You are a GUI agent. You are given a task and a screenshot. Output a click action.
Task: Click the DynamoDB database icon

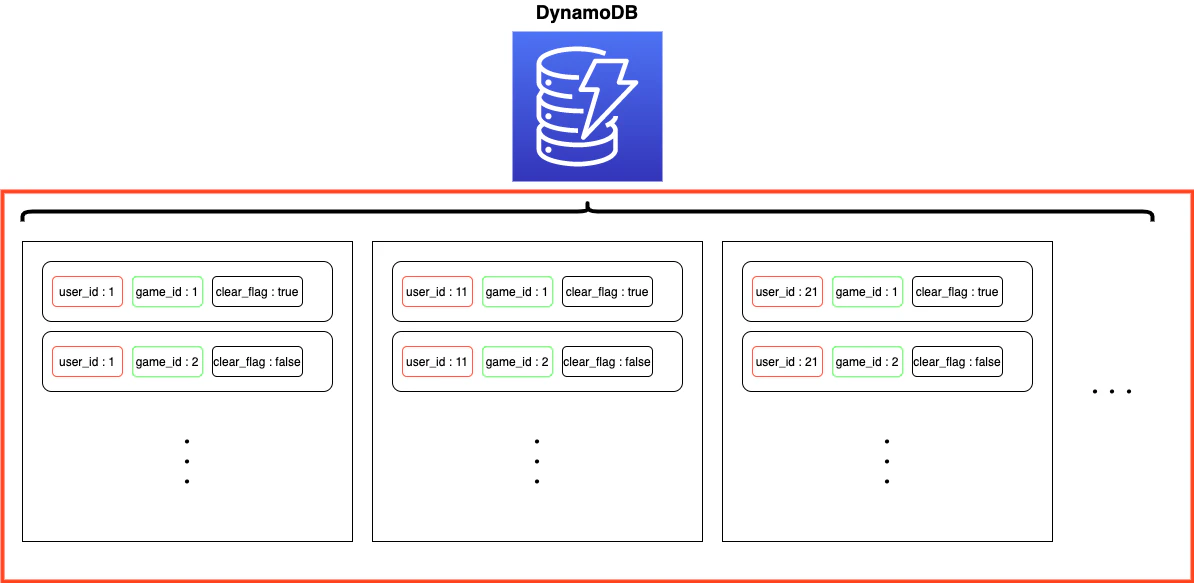pos(587,107)
